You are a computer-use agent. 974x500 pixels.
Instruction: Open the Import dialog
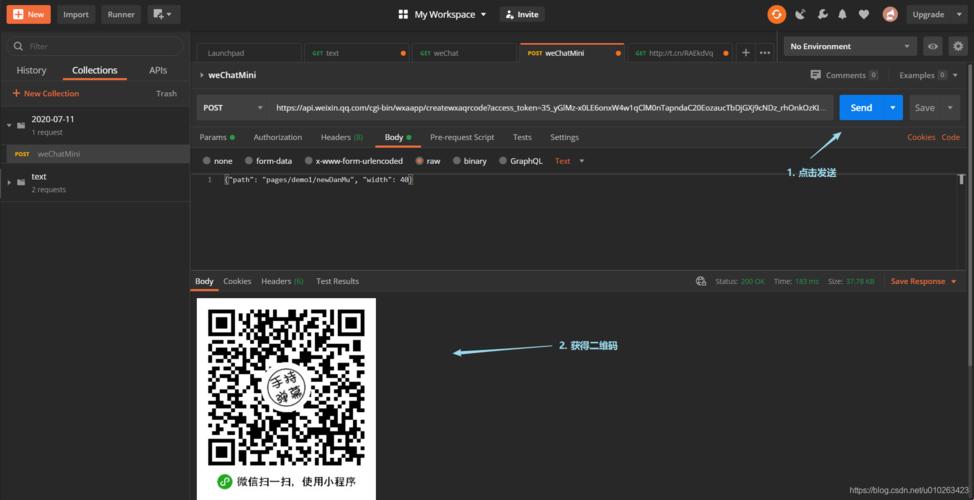pos(76,14)
